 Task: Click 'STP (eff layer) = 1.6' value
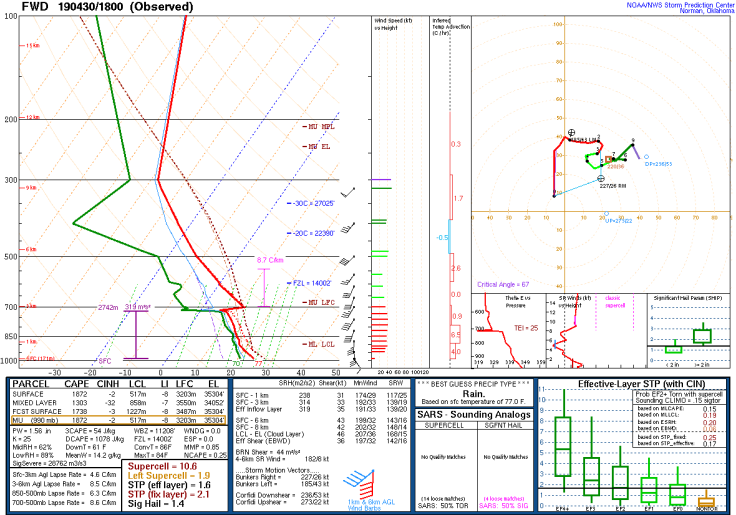pyautogui.click(x=169, y=485)
